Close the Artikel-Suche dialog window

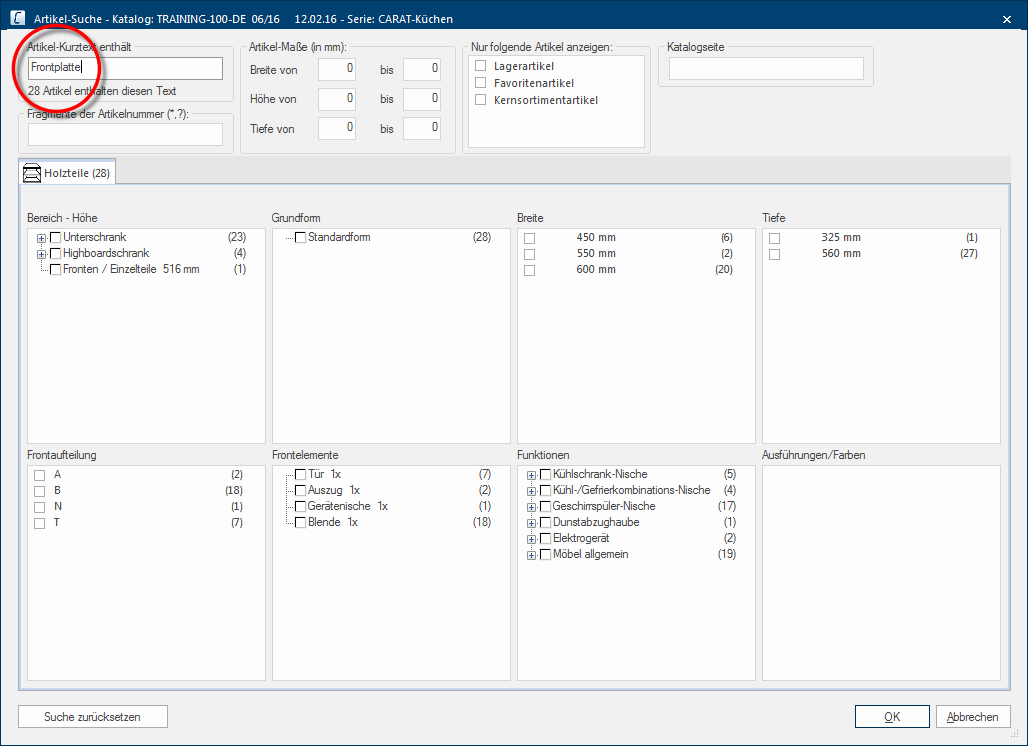pos(1004,18)
